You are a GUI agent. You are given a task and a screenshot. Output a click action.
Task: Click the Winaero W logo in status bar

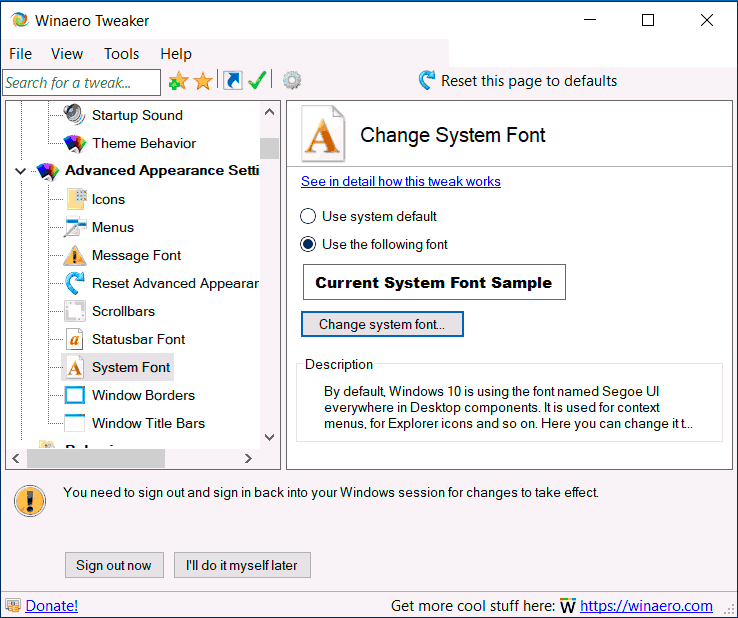click(x=568, y=605)
